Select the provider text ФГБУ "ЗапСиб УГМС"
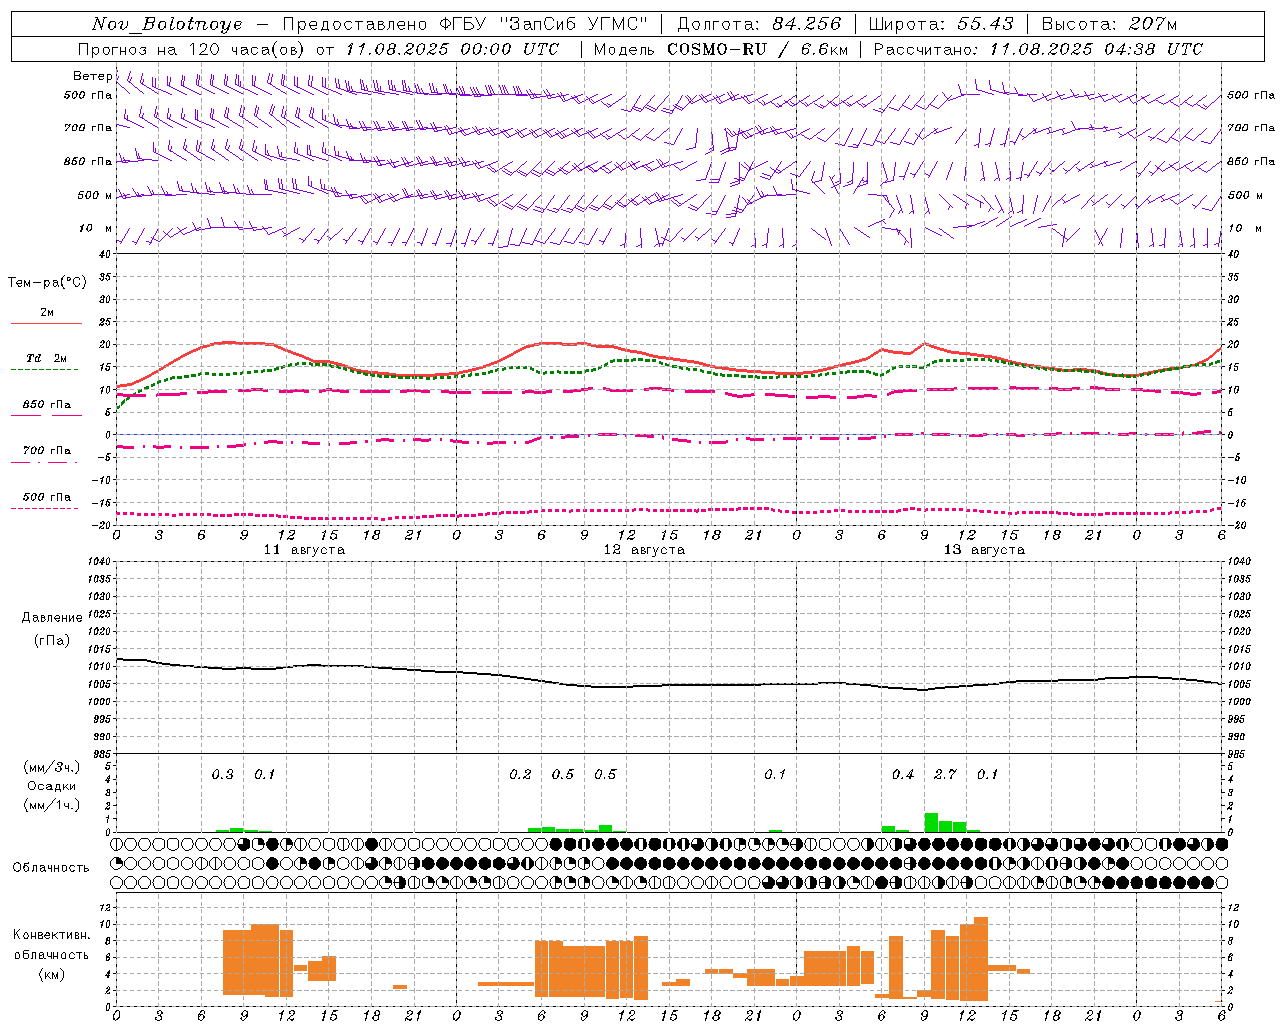 coord(543,24)
